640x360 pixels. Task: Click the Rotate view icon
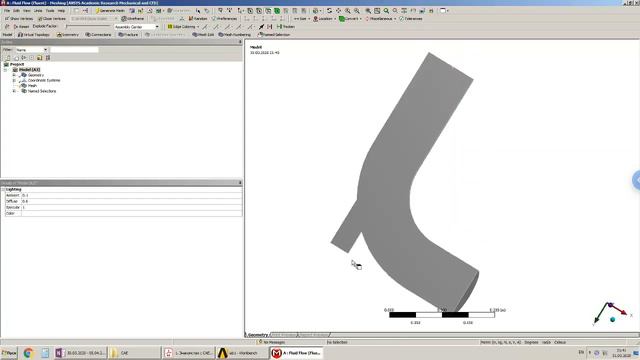(329, 11)
